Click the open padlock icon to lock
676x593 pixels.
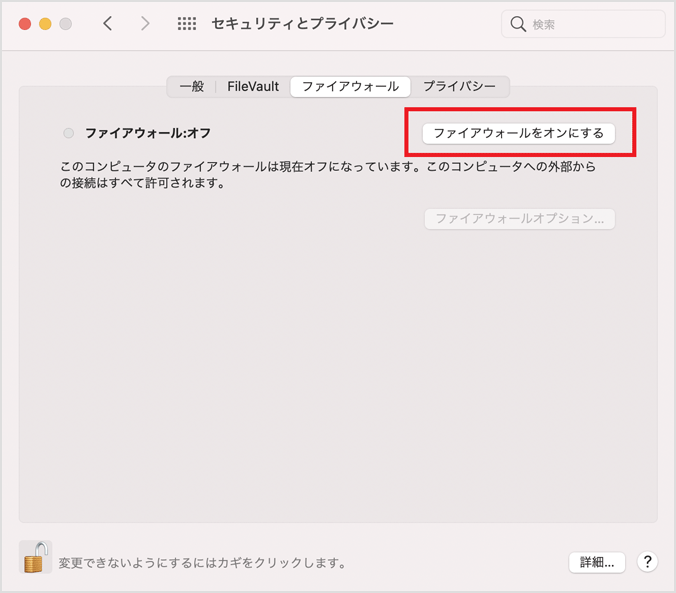tap(36, 557)
